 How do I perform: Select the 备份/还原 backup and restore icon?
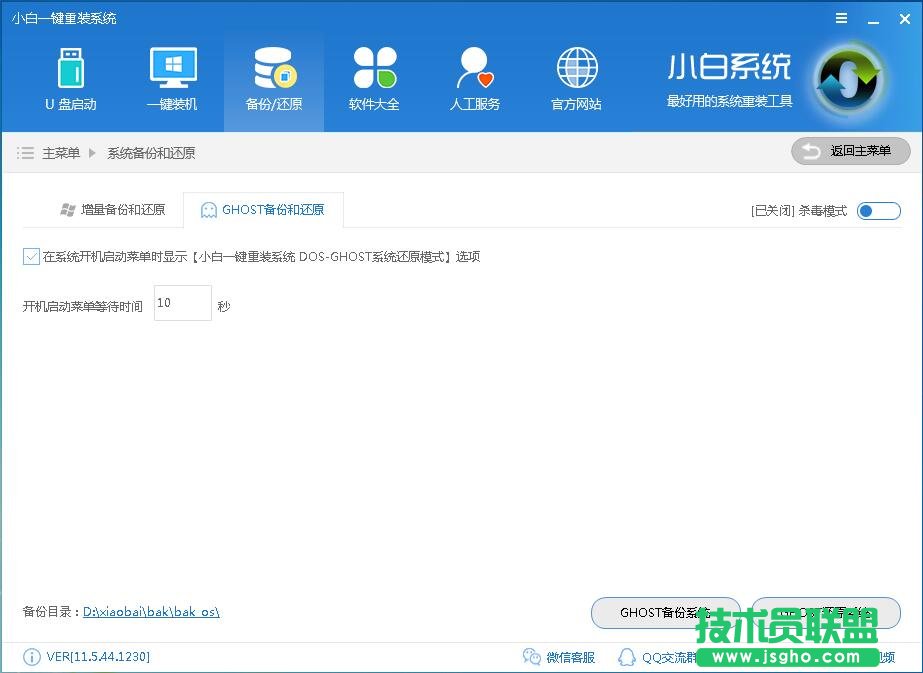[273, 78]
